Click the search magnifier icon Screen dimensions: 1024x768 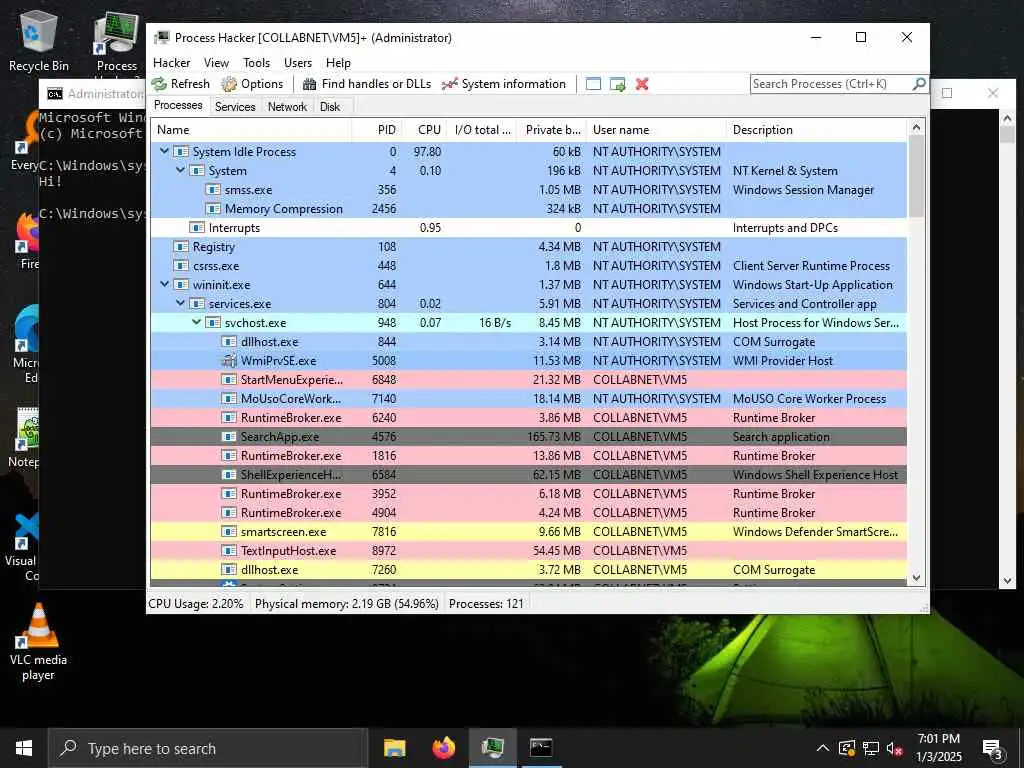tap(919, 84)
